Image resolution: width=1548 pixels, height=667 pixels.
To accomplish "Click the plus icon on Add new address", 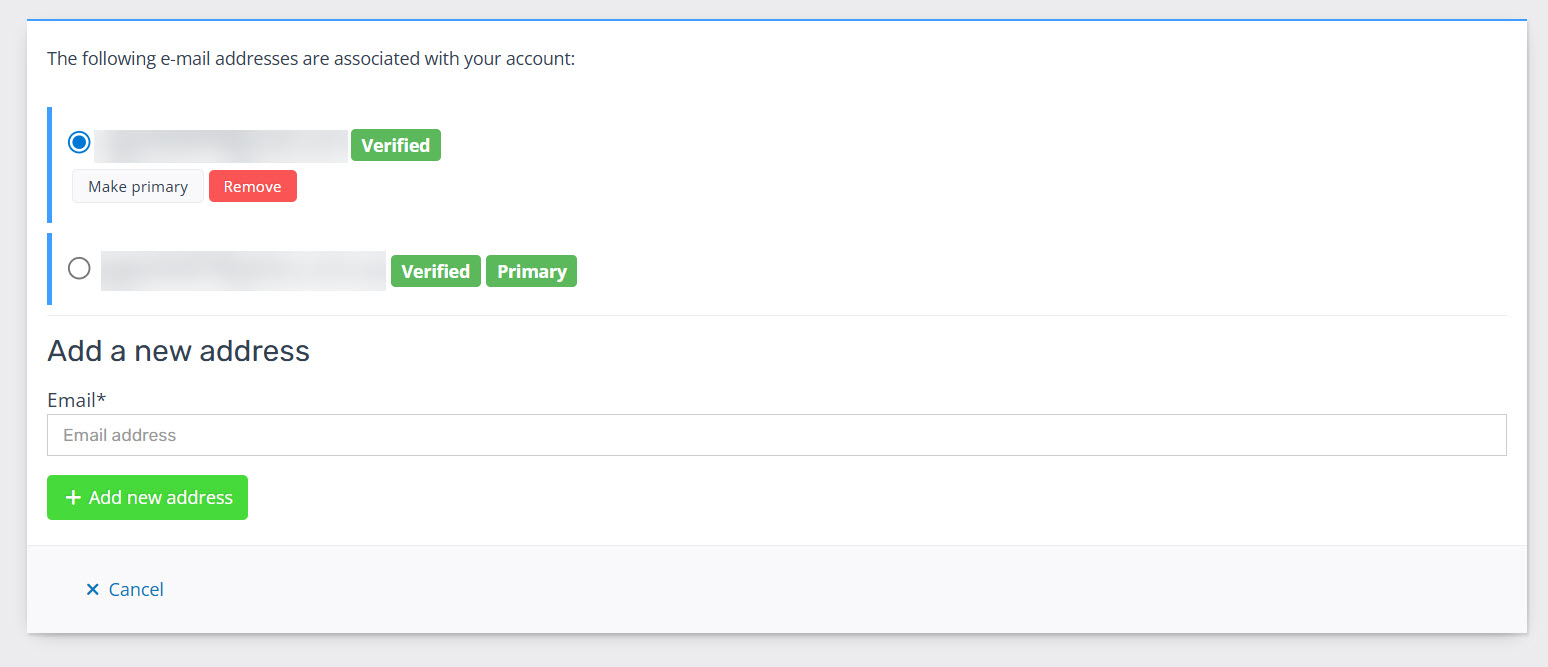I will (72, 498).
